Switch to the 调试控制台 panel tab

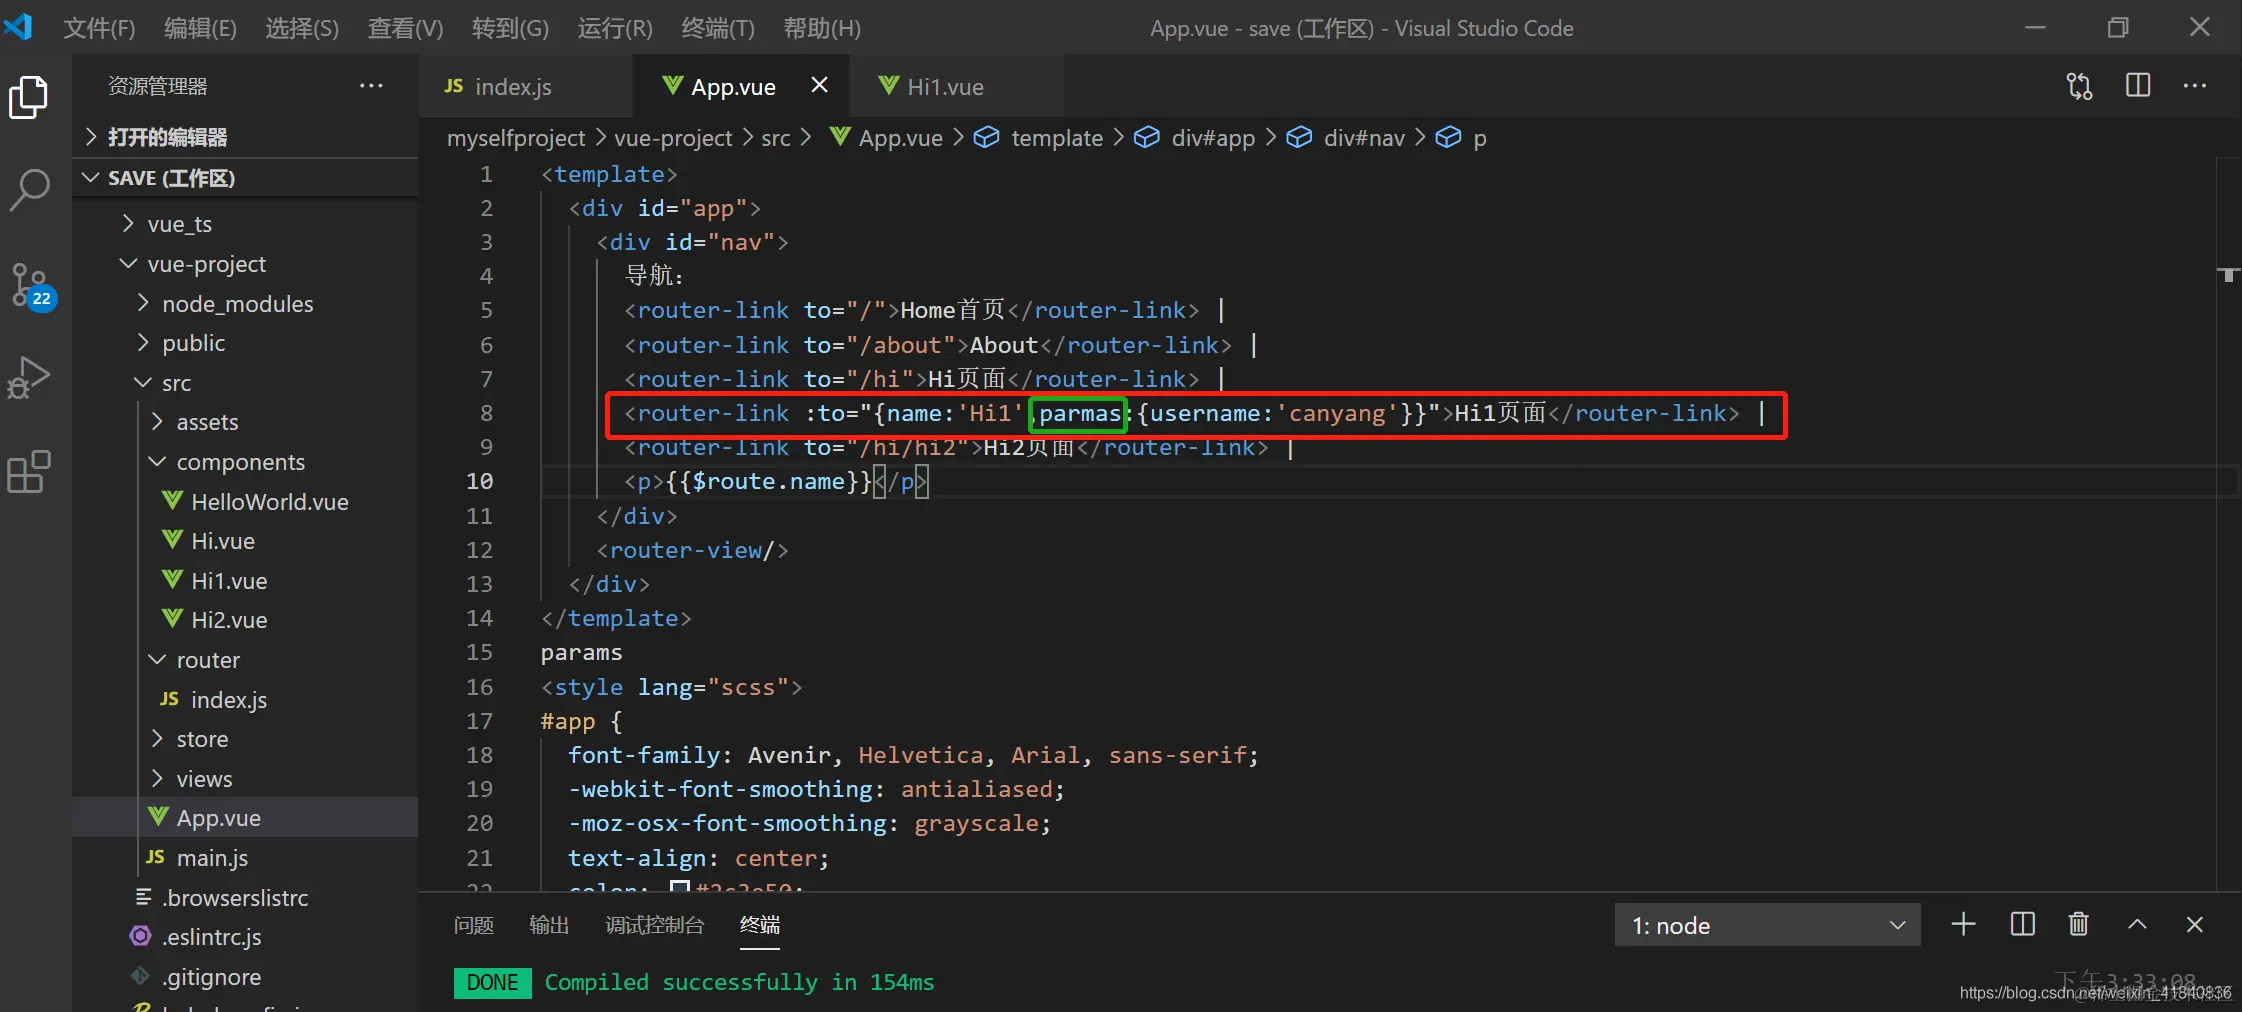point(655,925)
